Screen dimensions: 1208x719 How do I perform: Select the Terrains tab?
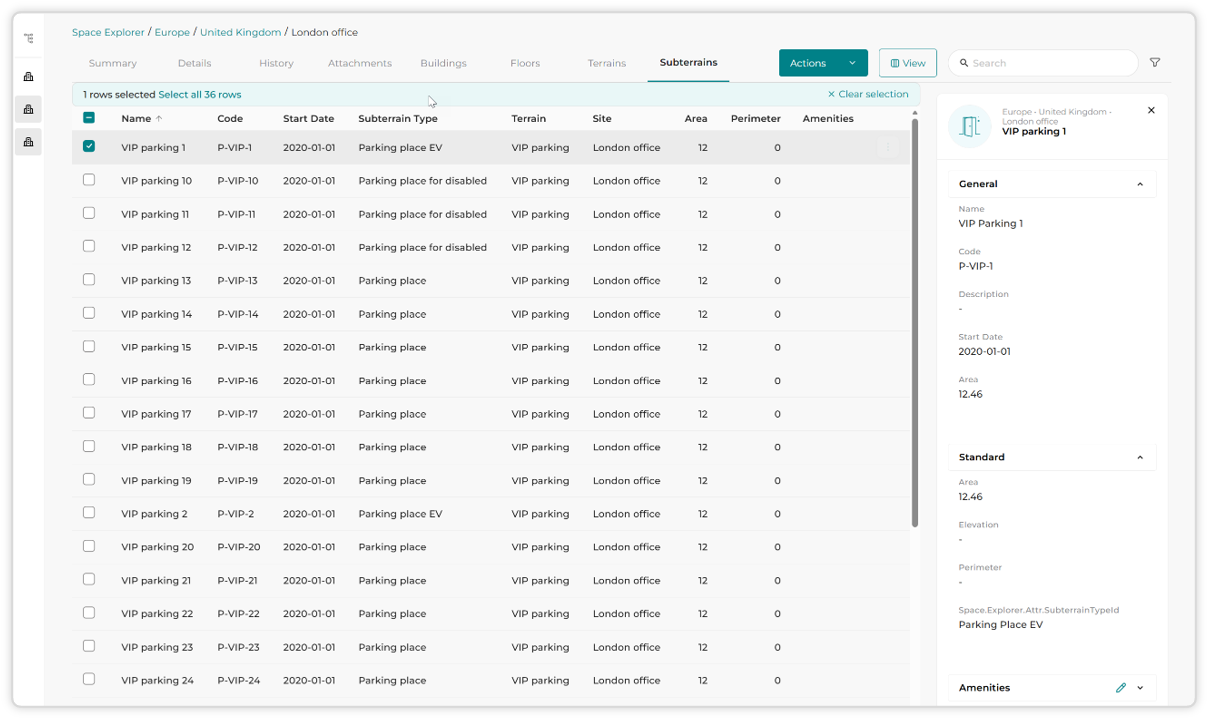click(607, 63)
